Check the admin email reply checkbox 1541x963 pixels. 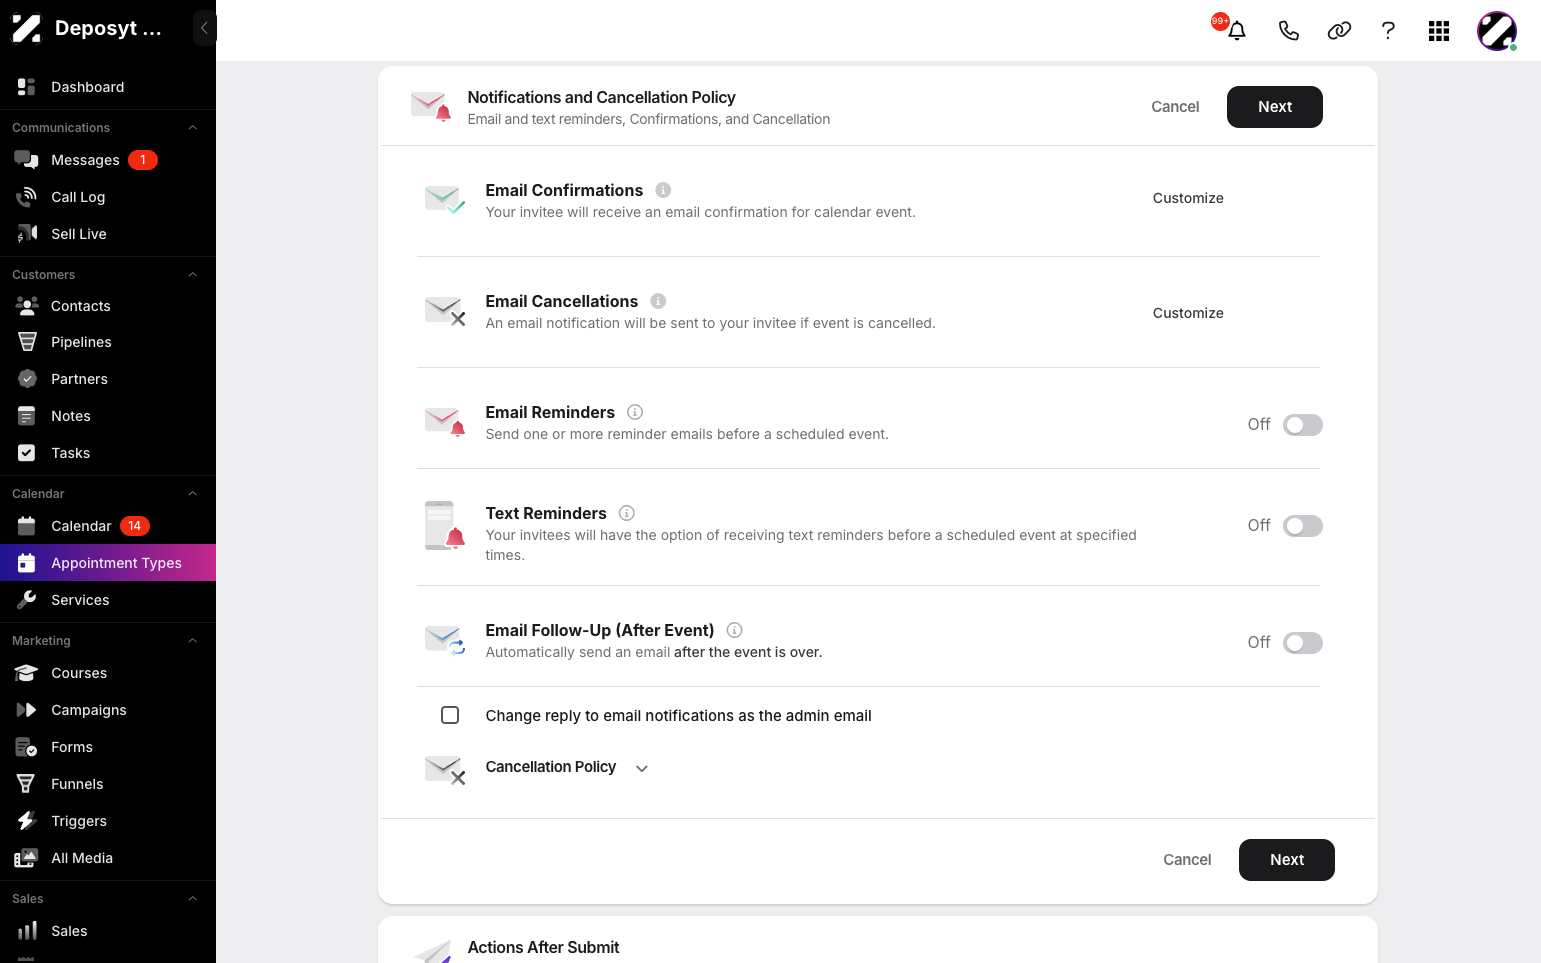450,715
